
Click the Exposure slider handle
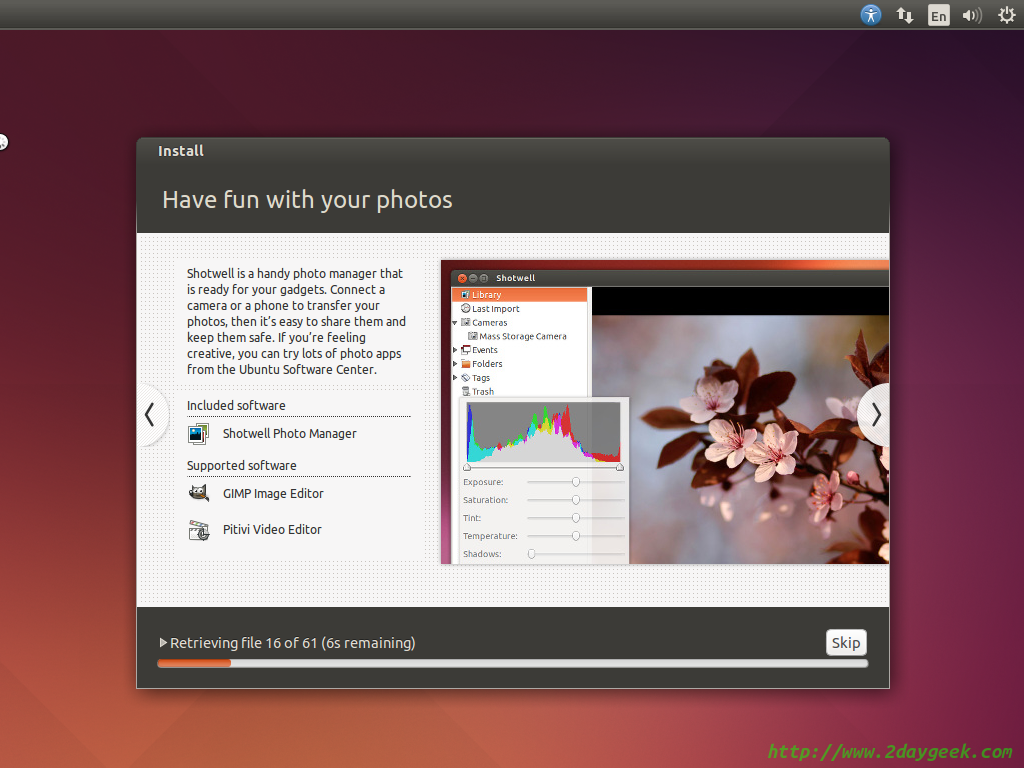click(x=576, y=482)
